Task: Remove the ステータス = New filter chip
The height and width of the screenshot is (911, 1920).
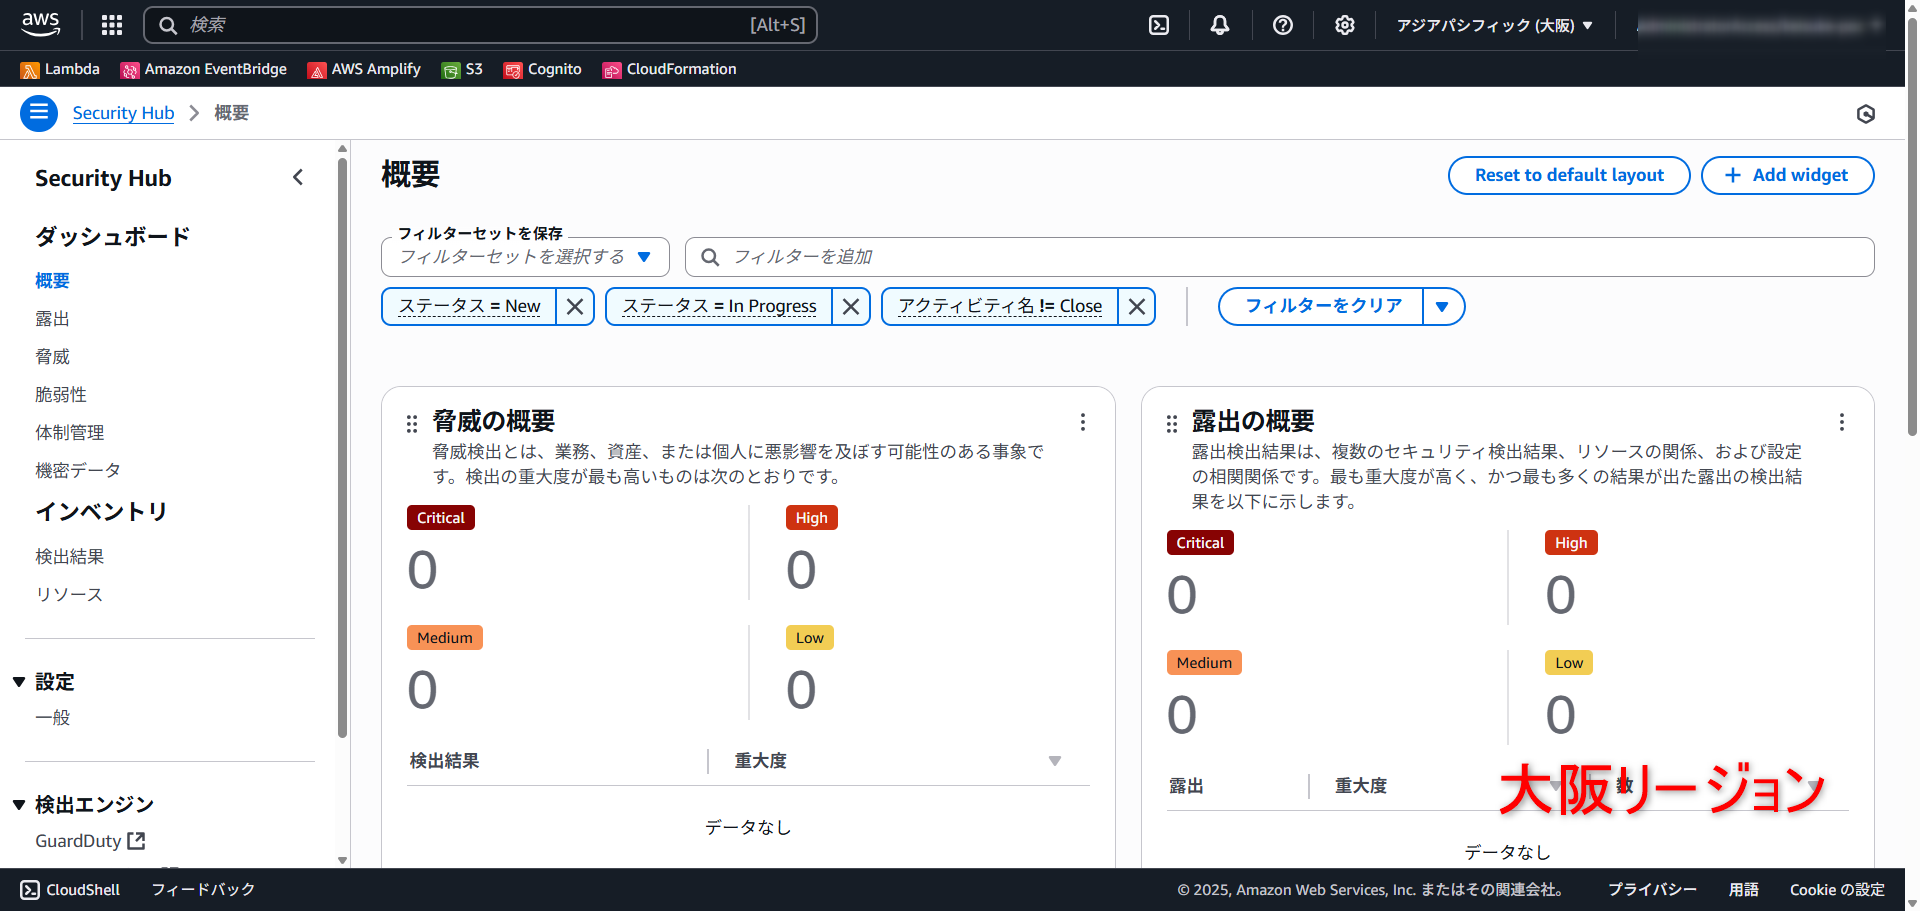Action: (x=575, y=306)
